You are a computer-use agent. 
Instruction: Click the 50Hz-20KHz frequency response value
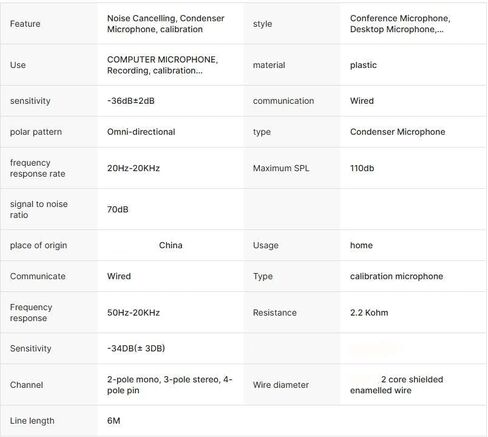click(x=133, y=313)
